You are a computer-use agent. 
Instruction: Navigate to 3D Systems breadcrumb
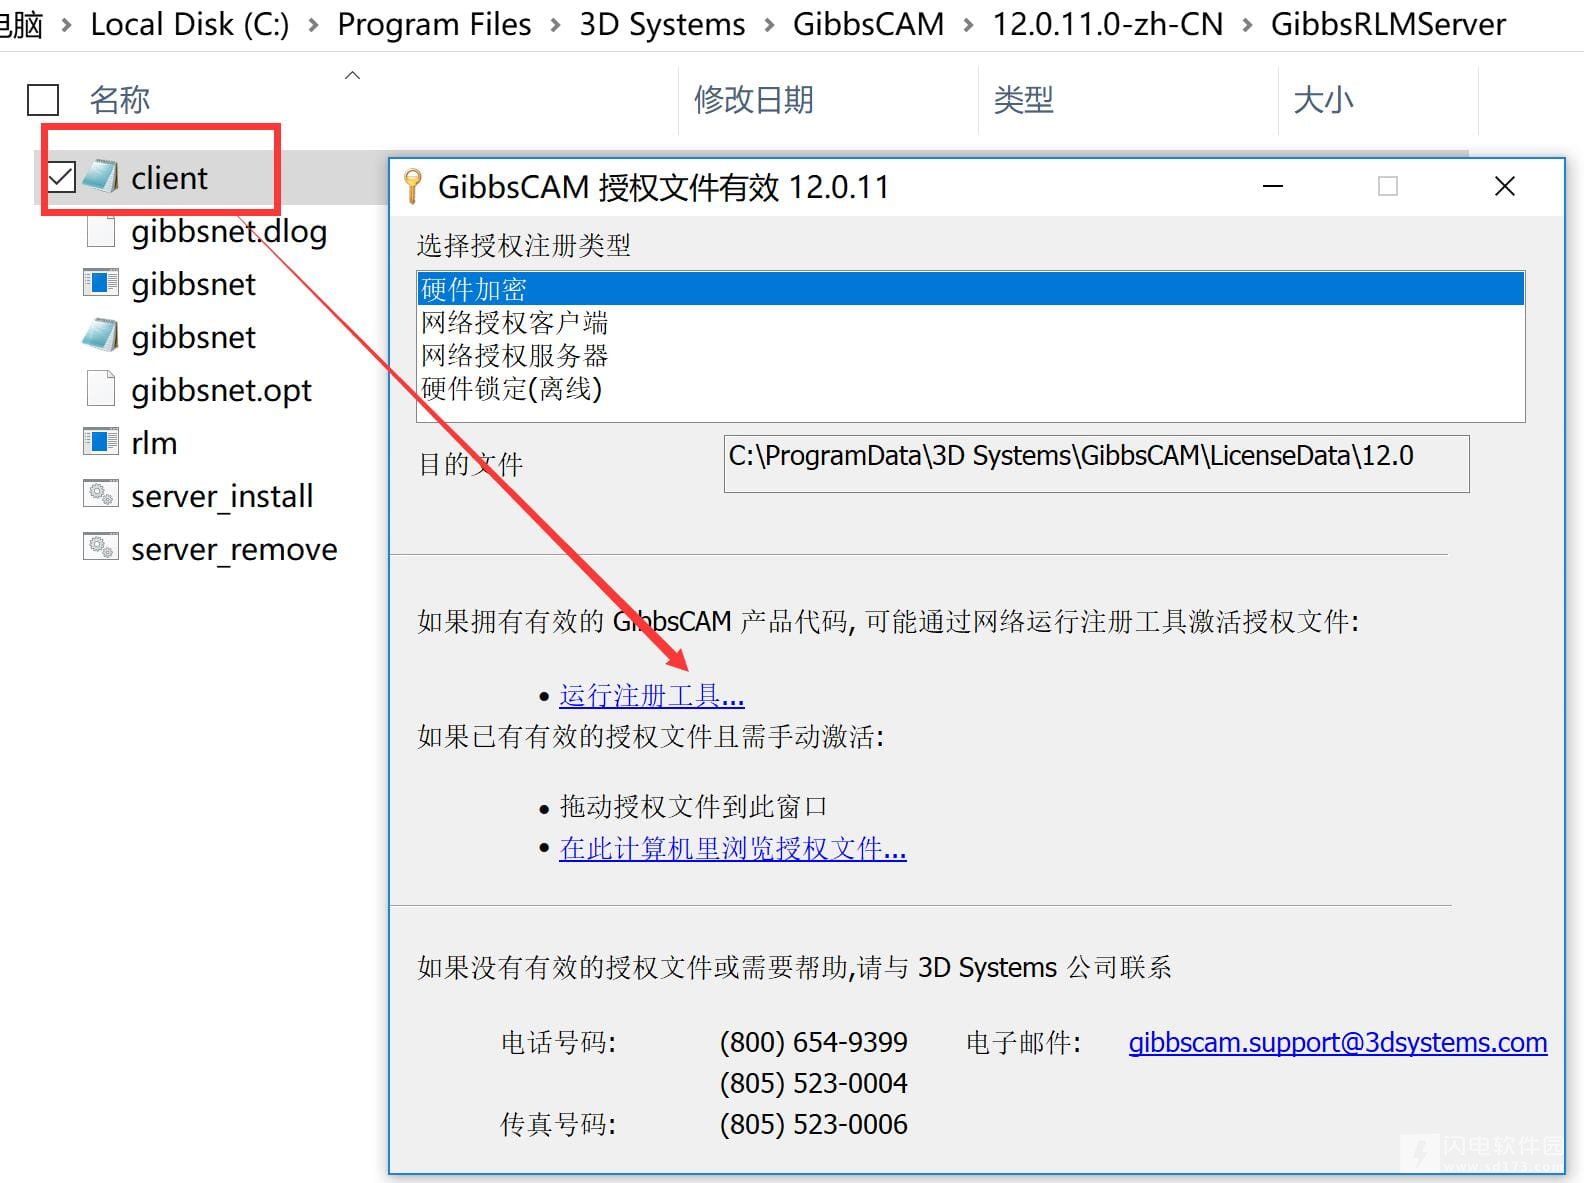pyautogui.click(x=662, y=24)
